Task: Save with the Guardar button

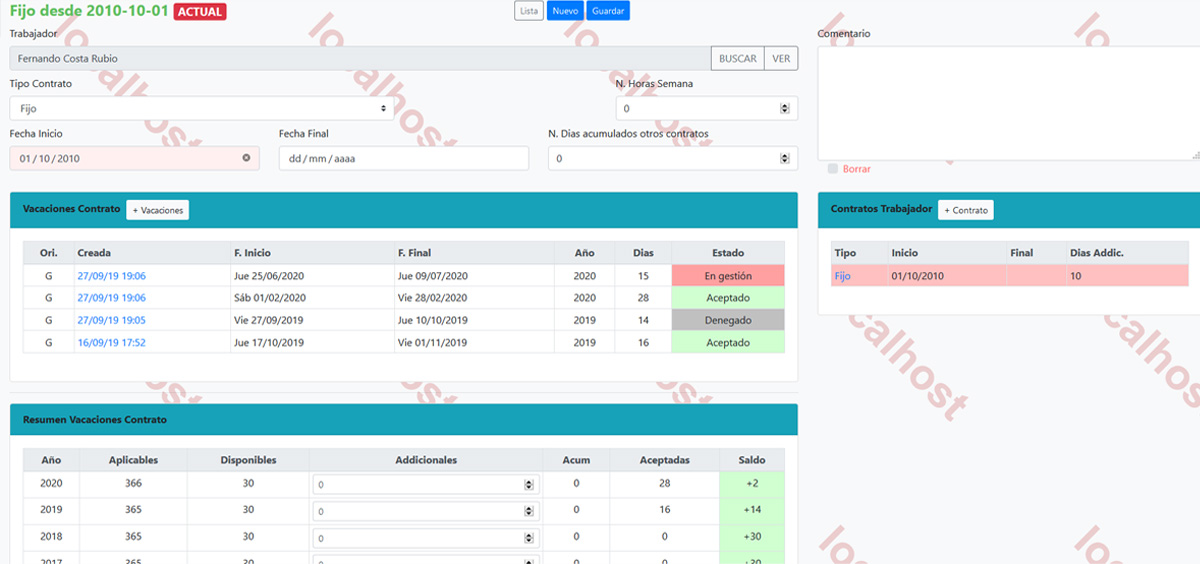Action: click(608, 11)
